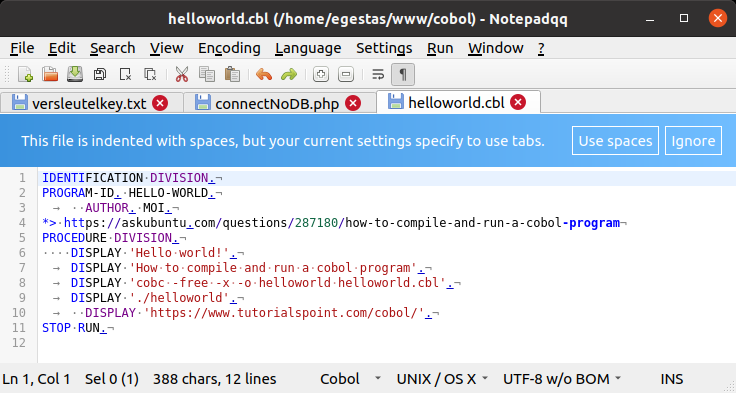Redo using the green arrow icon
The image size is (736, 393).
tap(289, 74)
